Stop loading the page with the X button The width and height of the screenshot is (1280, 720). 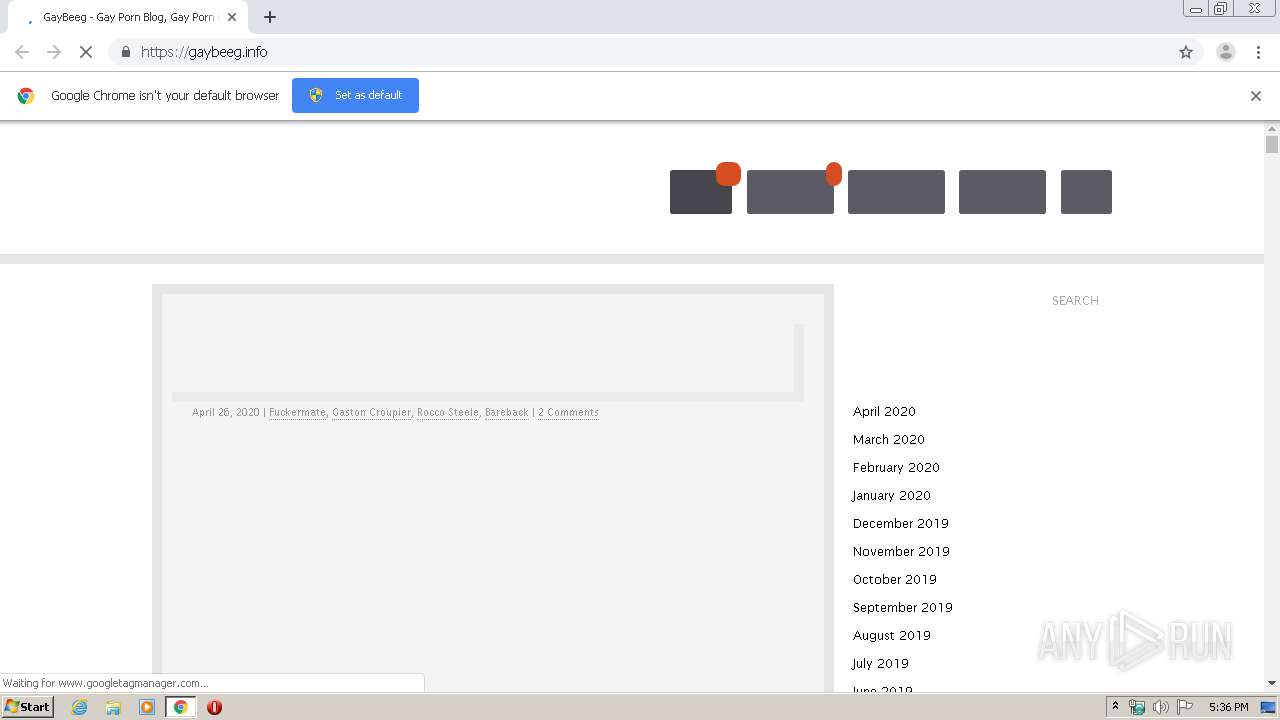86,52
